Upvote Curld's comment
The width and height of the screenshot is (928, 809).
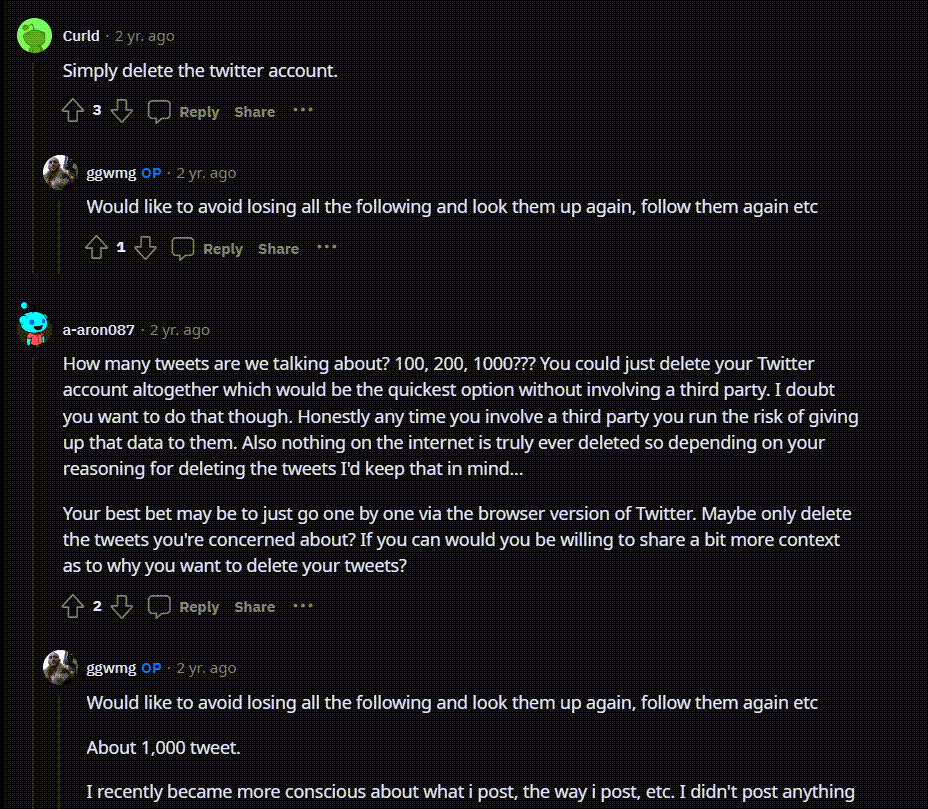[x=71, y=111]
